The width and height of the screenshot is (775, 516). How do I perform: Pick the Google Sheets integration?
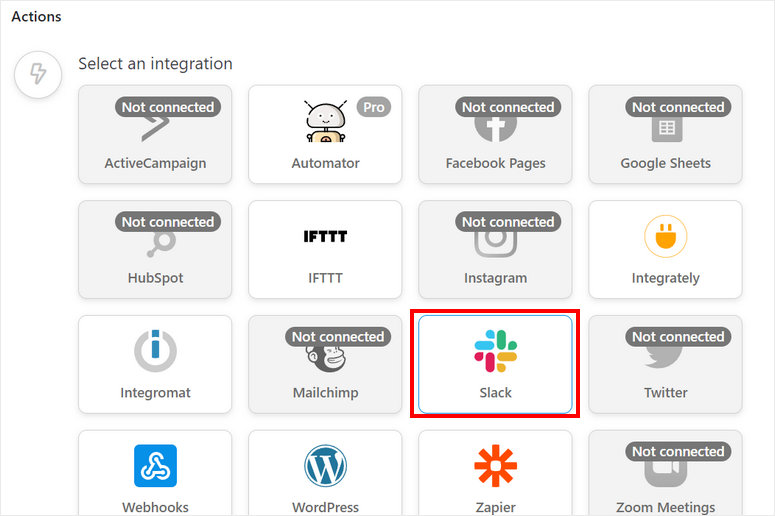pos(665,135)
